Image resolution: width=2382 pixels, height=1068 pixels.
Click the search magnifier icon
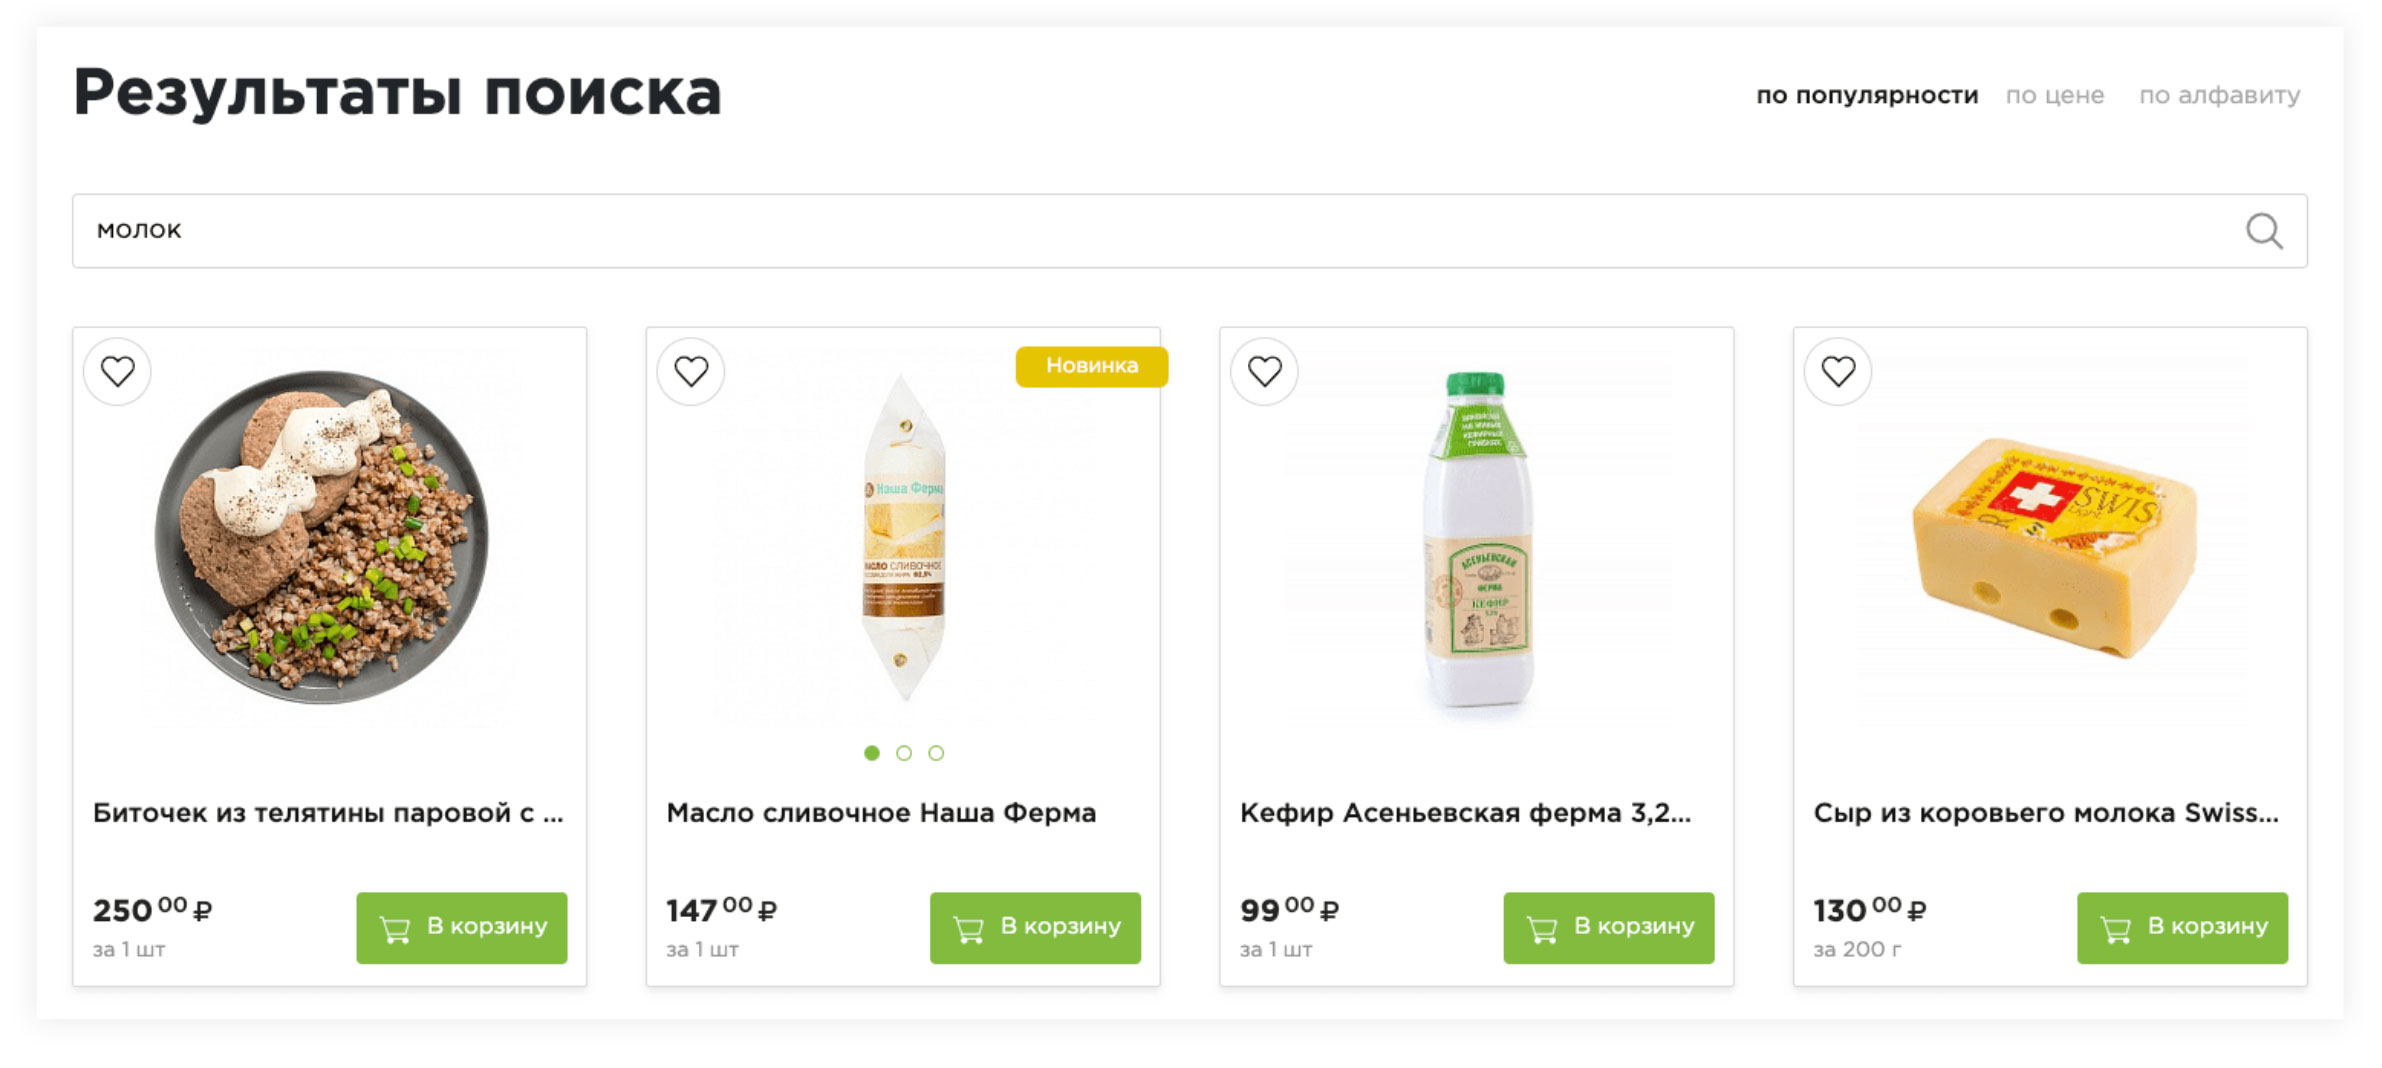click(x=2263, y=231)
